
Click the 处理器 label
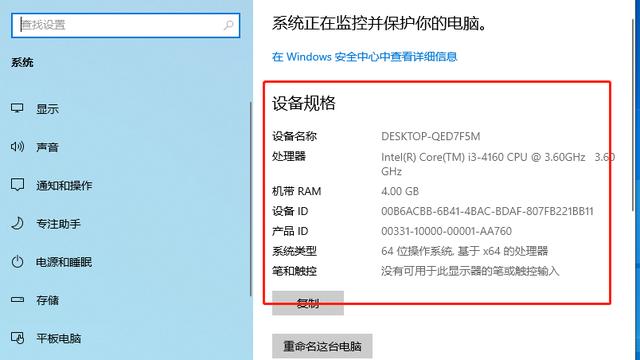tap(289, 156)
